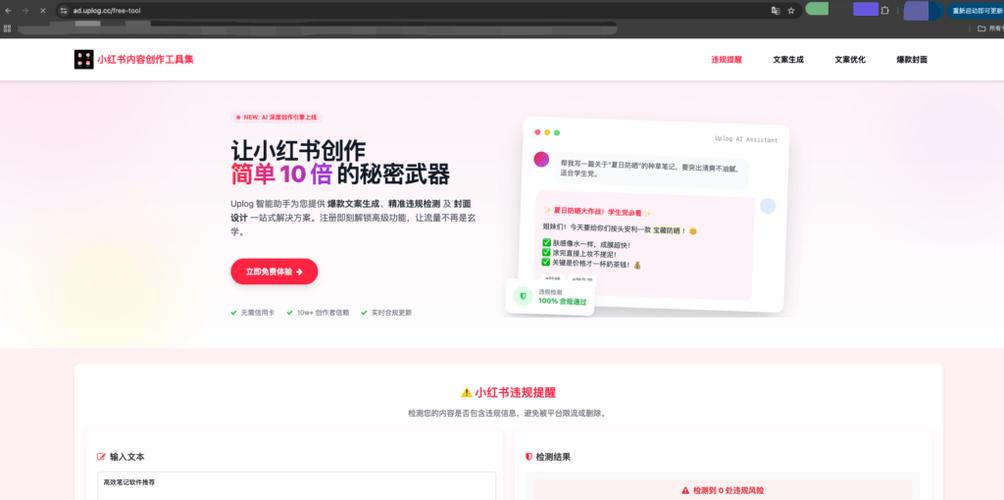
Task: Click the green checkbox emoji beside 肤感像水一样
Action: click(x=546, y=244)
